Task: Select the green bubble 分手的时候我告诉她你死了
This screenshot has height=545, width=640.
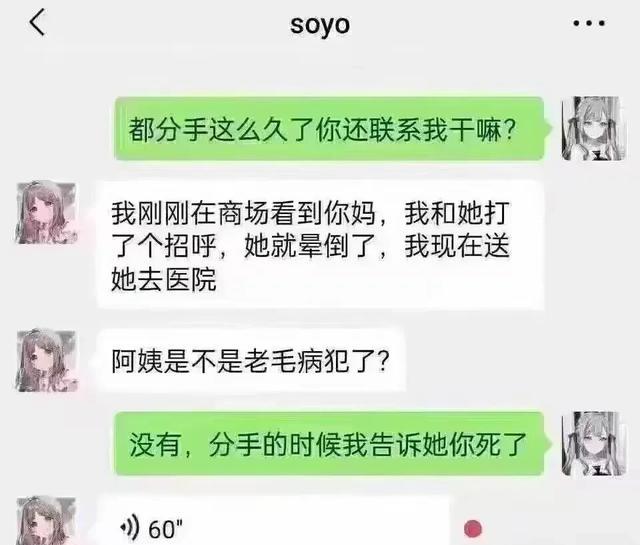Action: (329, 444)
